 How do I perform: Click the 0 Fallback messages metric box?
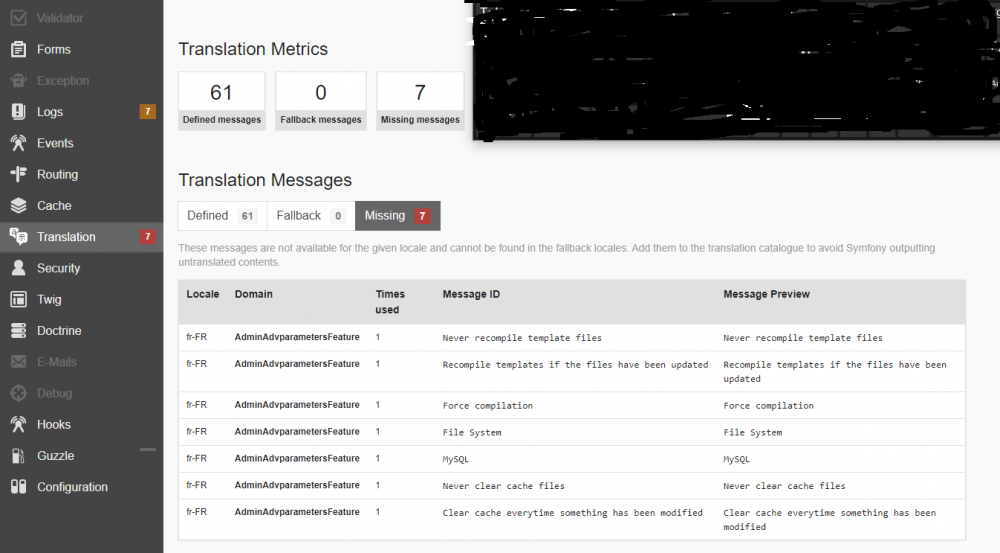(321, 101)
